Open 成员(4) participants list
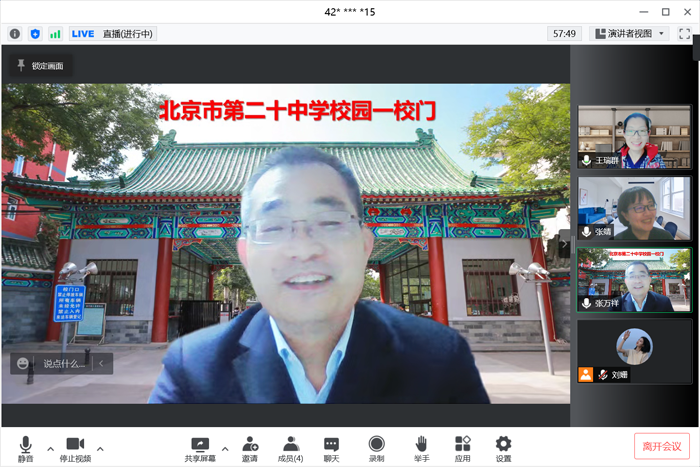 tap(291, 449)
